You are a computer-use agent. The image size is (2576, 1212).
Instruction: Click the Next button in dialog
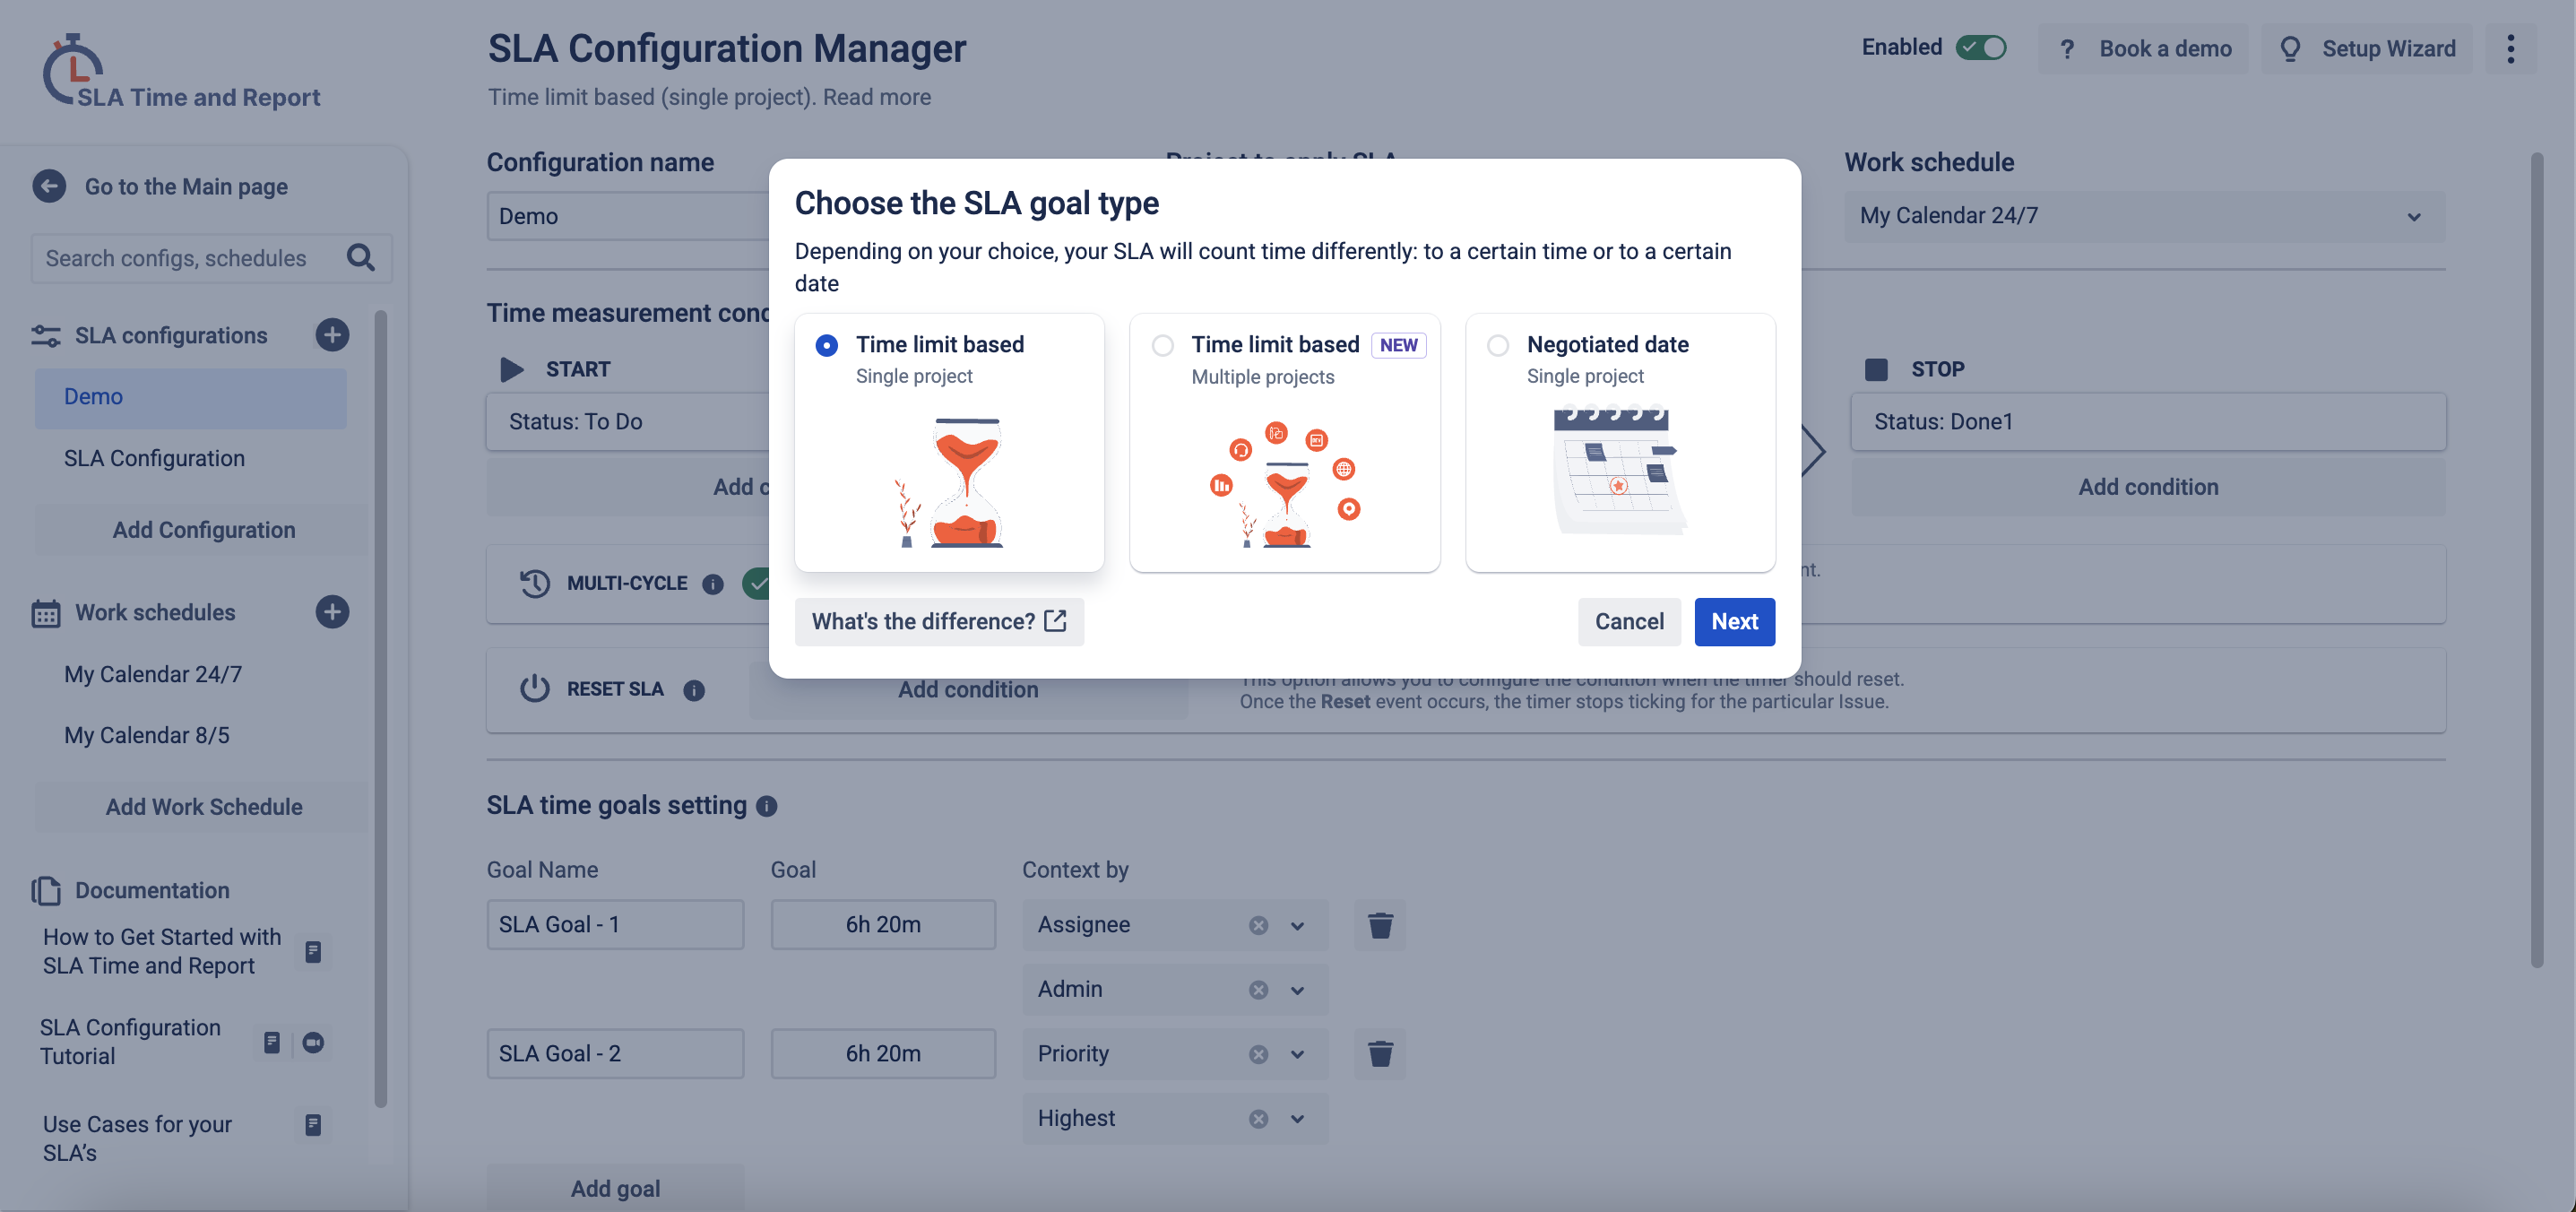click(1734, 621)
